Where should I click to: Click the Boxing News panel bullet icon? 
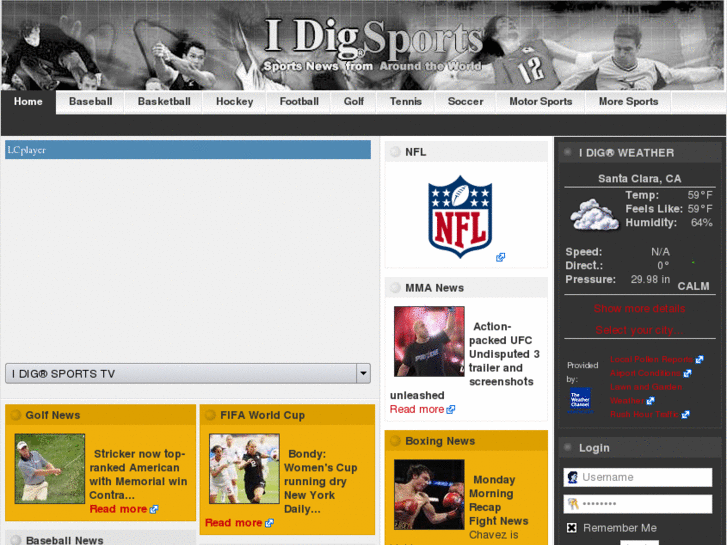tap(395, 441)
